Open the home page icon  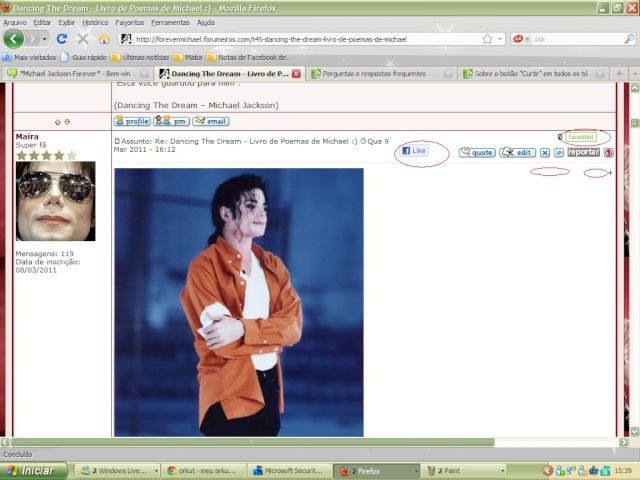(x=104, y=39)
